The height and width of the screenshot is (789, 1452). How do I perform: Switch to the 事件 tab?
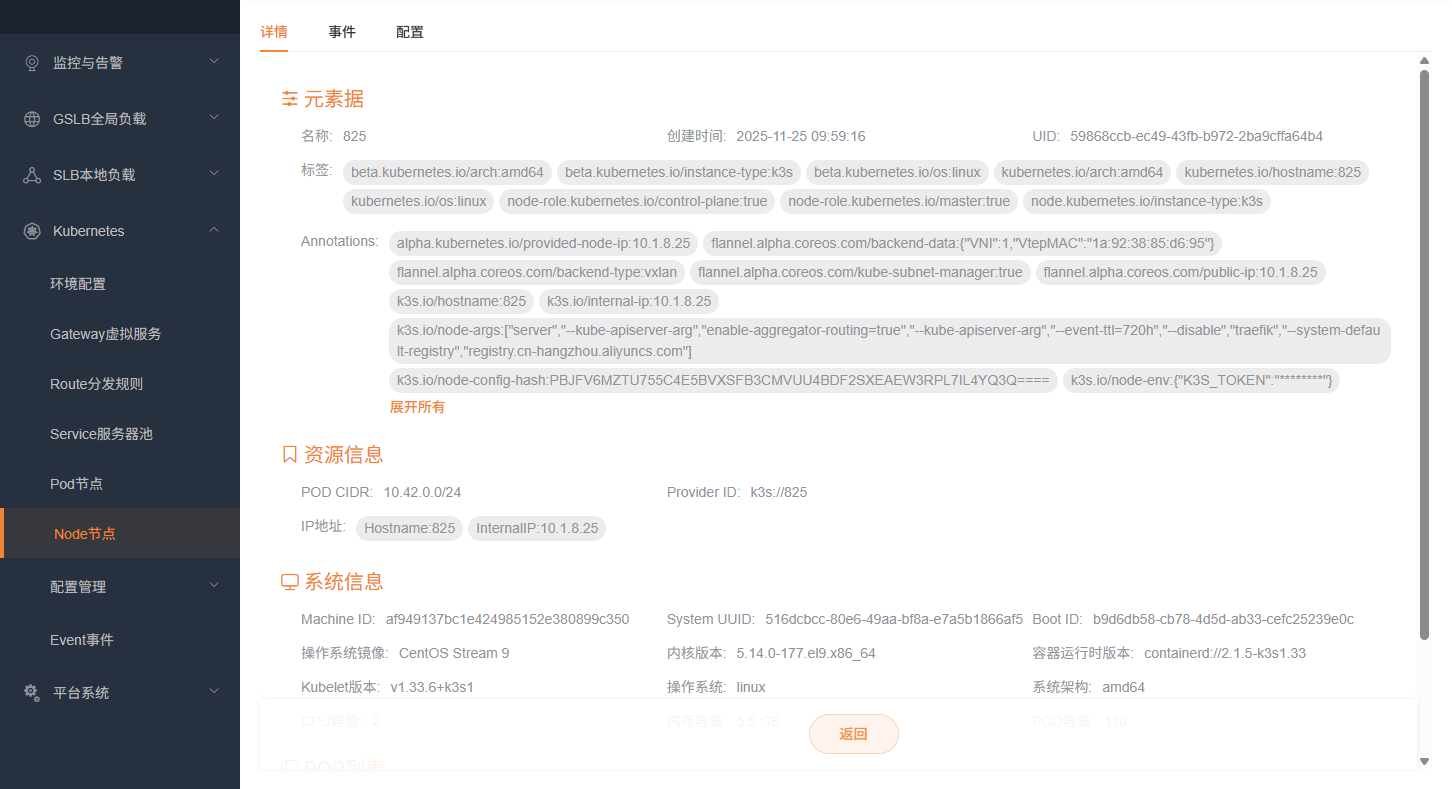pyautogui.click(x=342, y=32)
